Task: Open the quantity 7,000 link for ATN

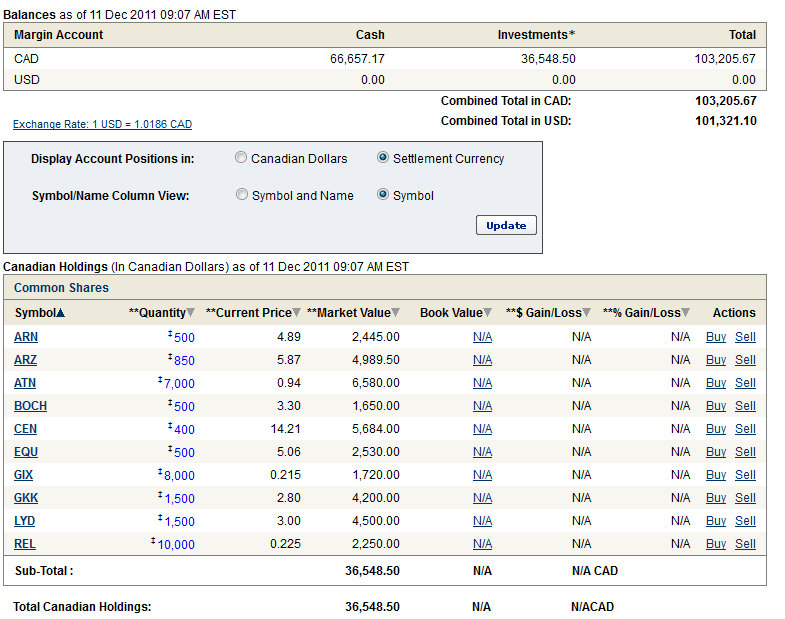Action: (180, 384)
